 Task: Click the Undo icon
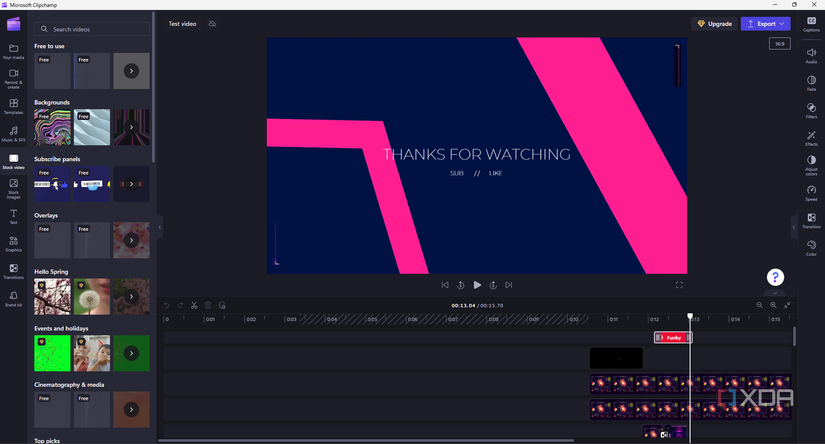pos(167,305)
